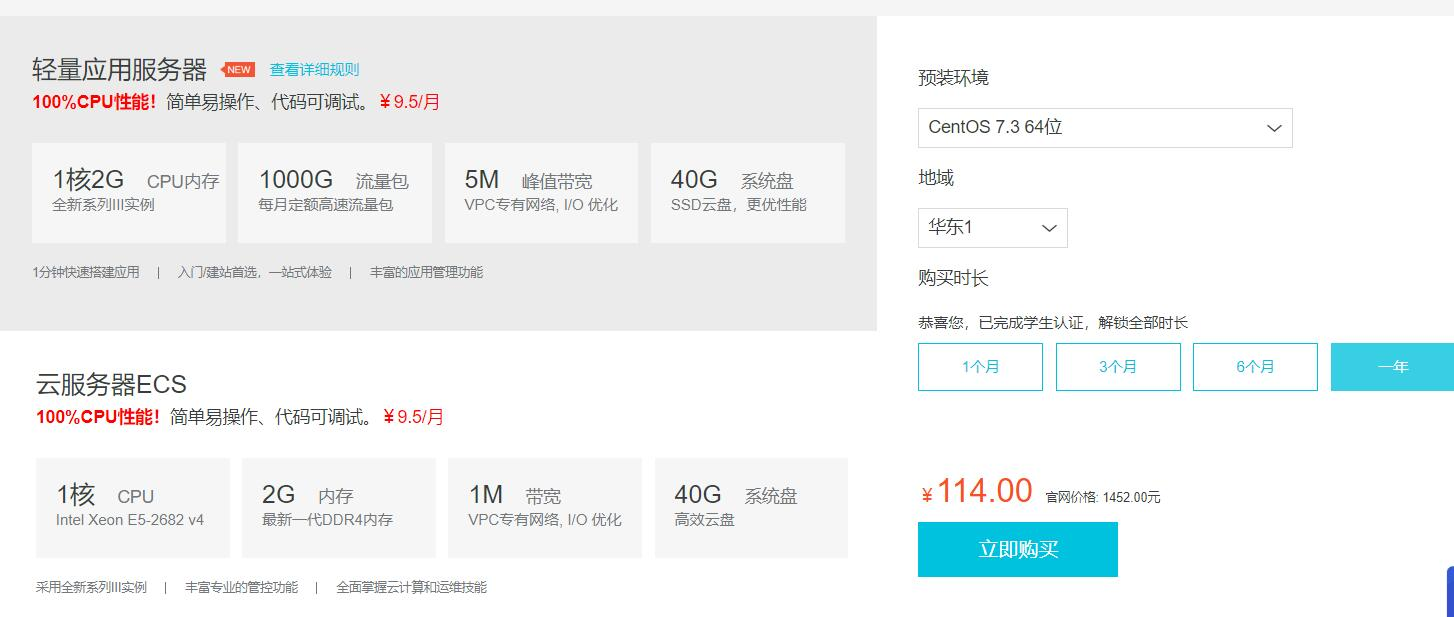Screen dimensions: 1454x617
Task: Click the 1000G 流量包 feature card
Action: tap(335, 193)
